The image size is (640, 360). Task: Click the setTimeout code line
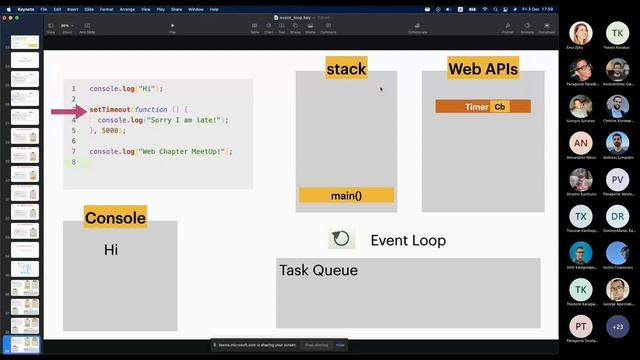(x=139, y=109)
